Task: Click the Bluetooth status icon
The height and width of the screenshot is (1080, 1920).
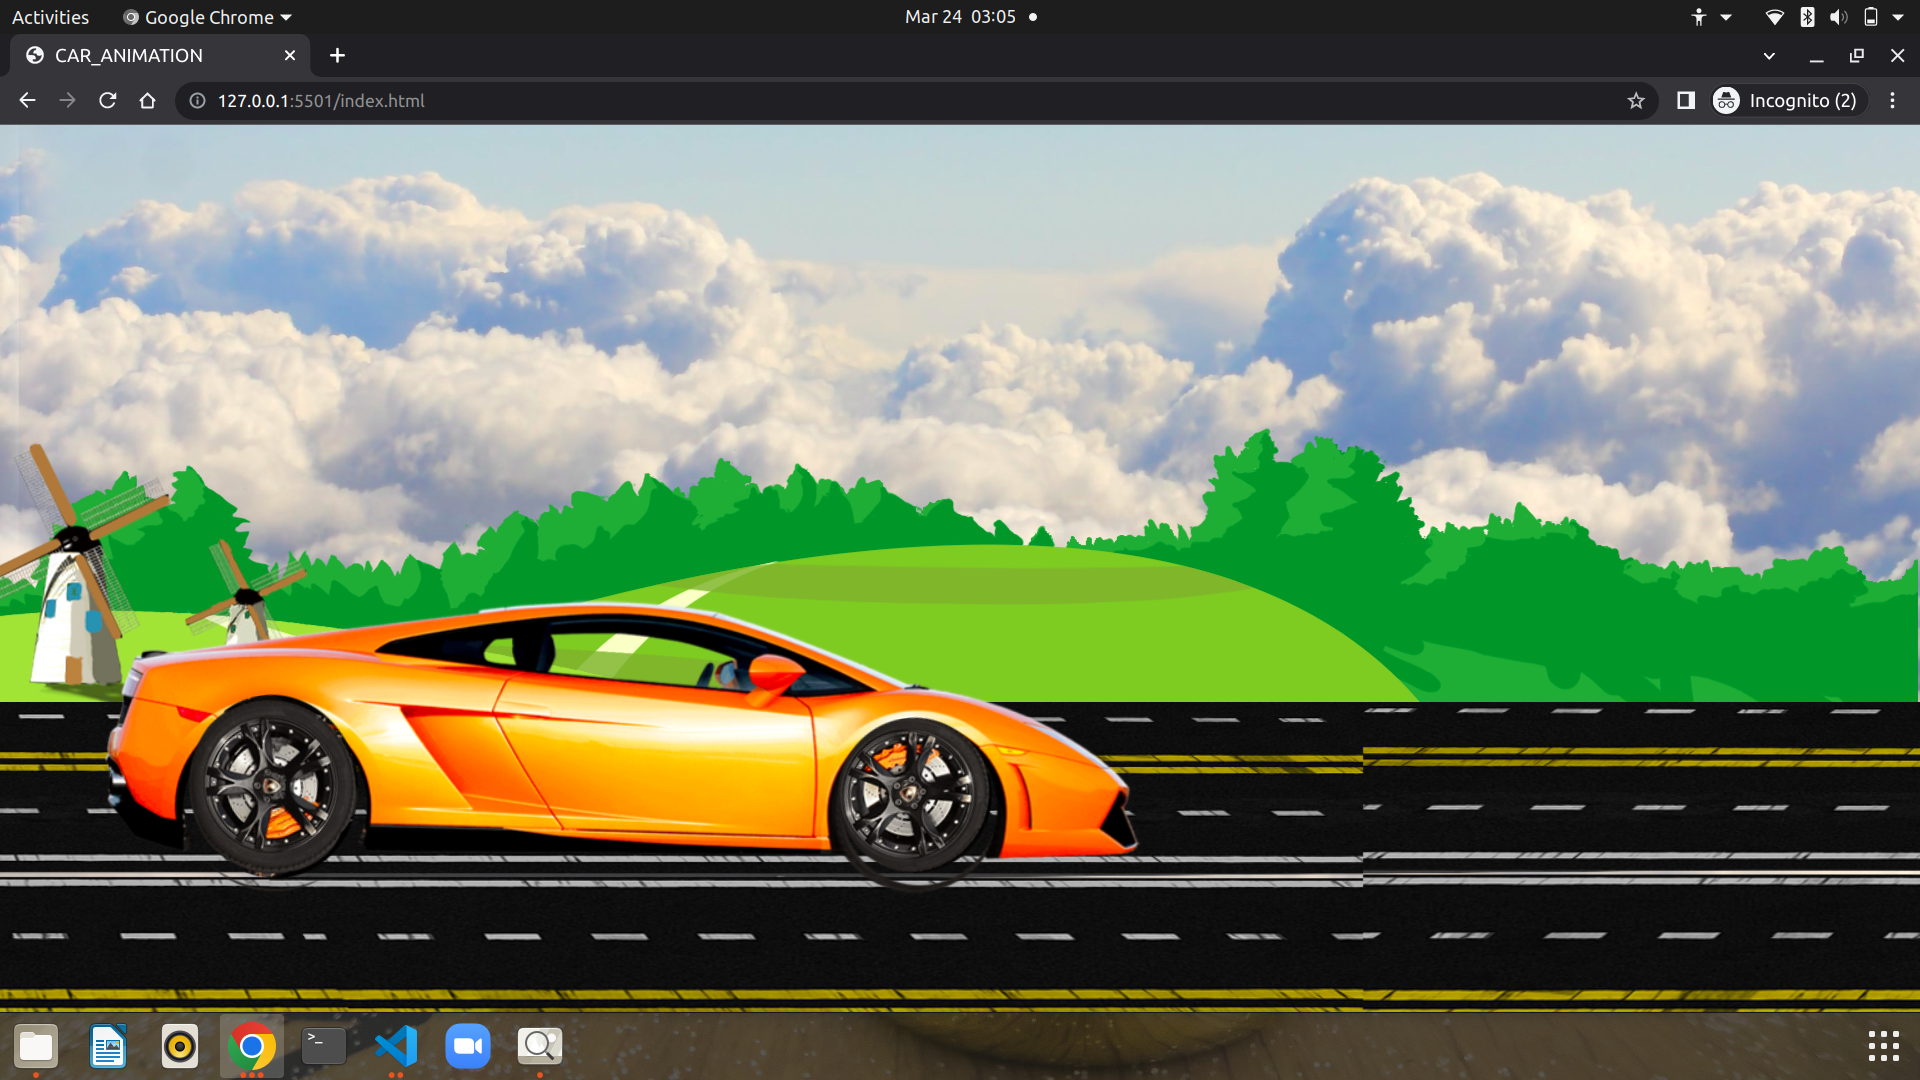Action: pos(1807,17)
